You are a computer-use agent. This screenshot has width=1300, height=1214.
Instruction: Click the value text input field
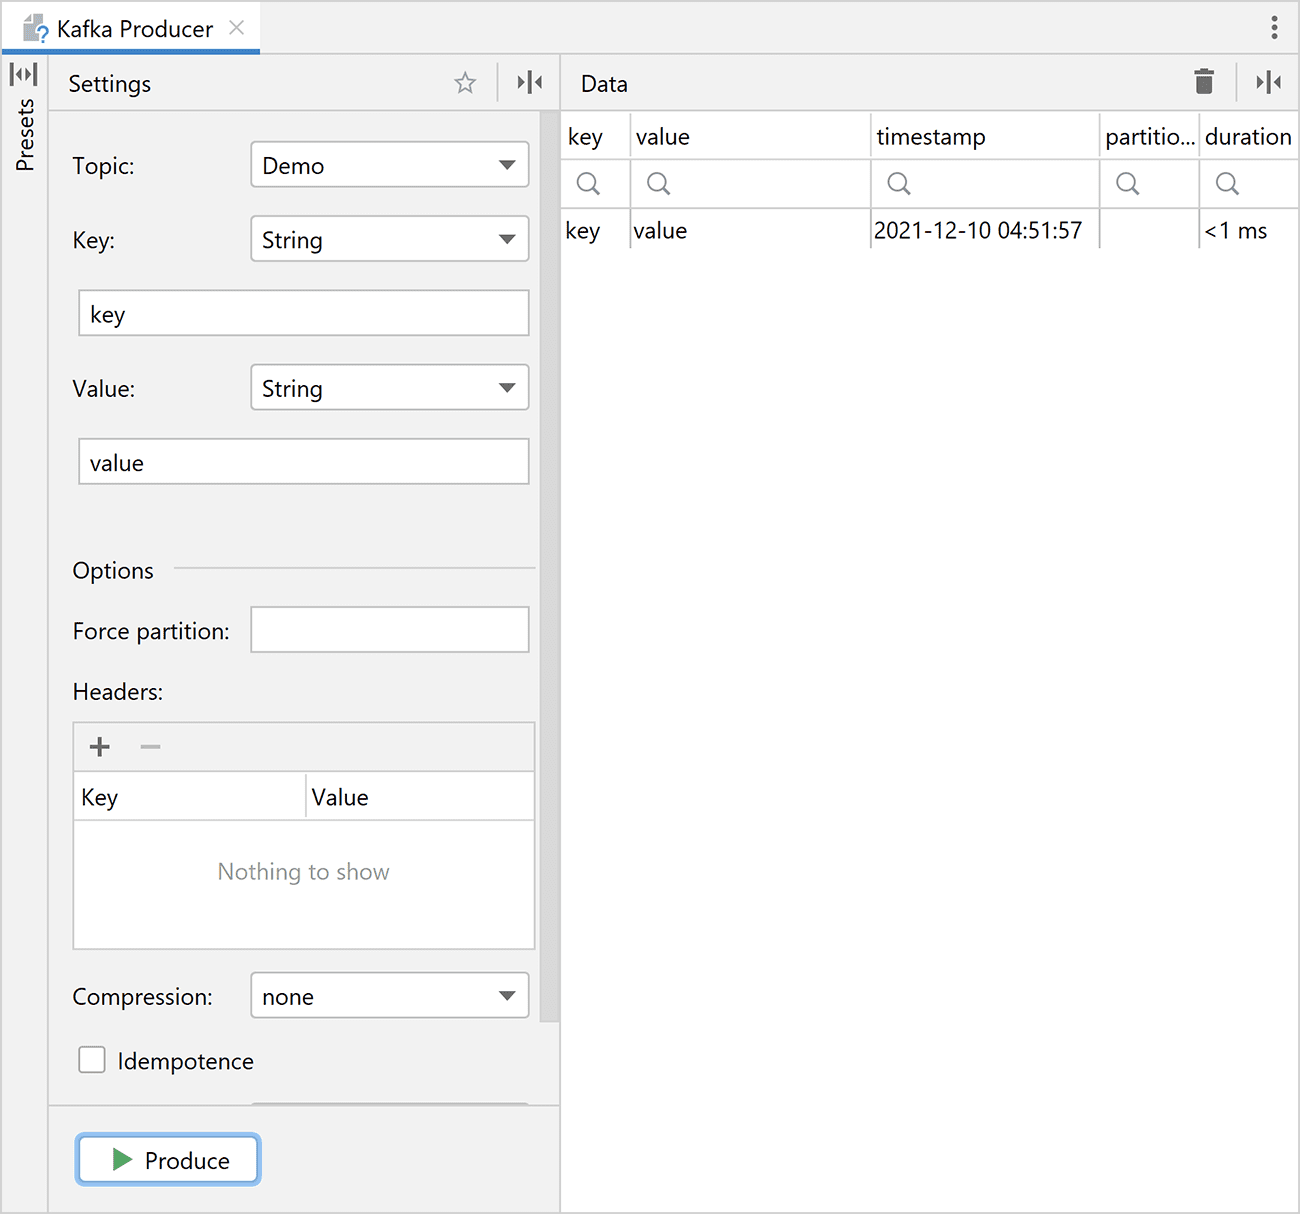coord(304,462)
